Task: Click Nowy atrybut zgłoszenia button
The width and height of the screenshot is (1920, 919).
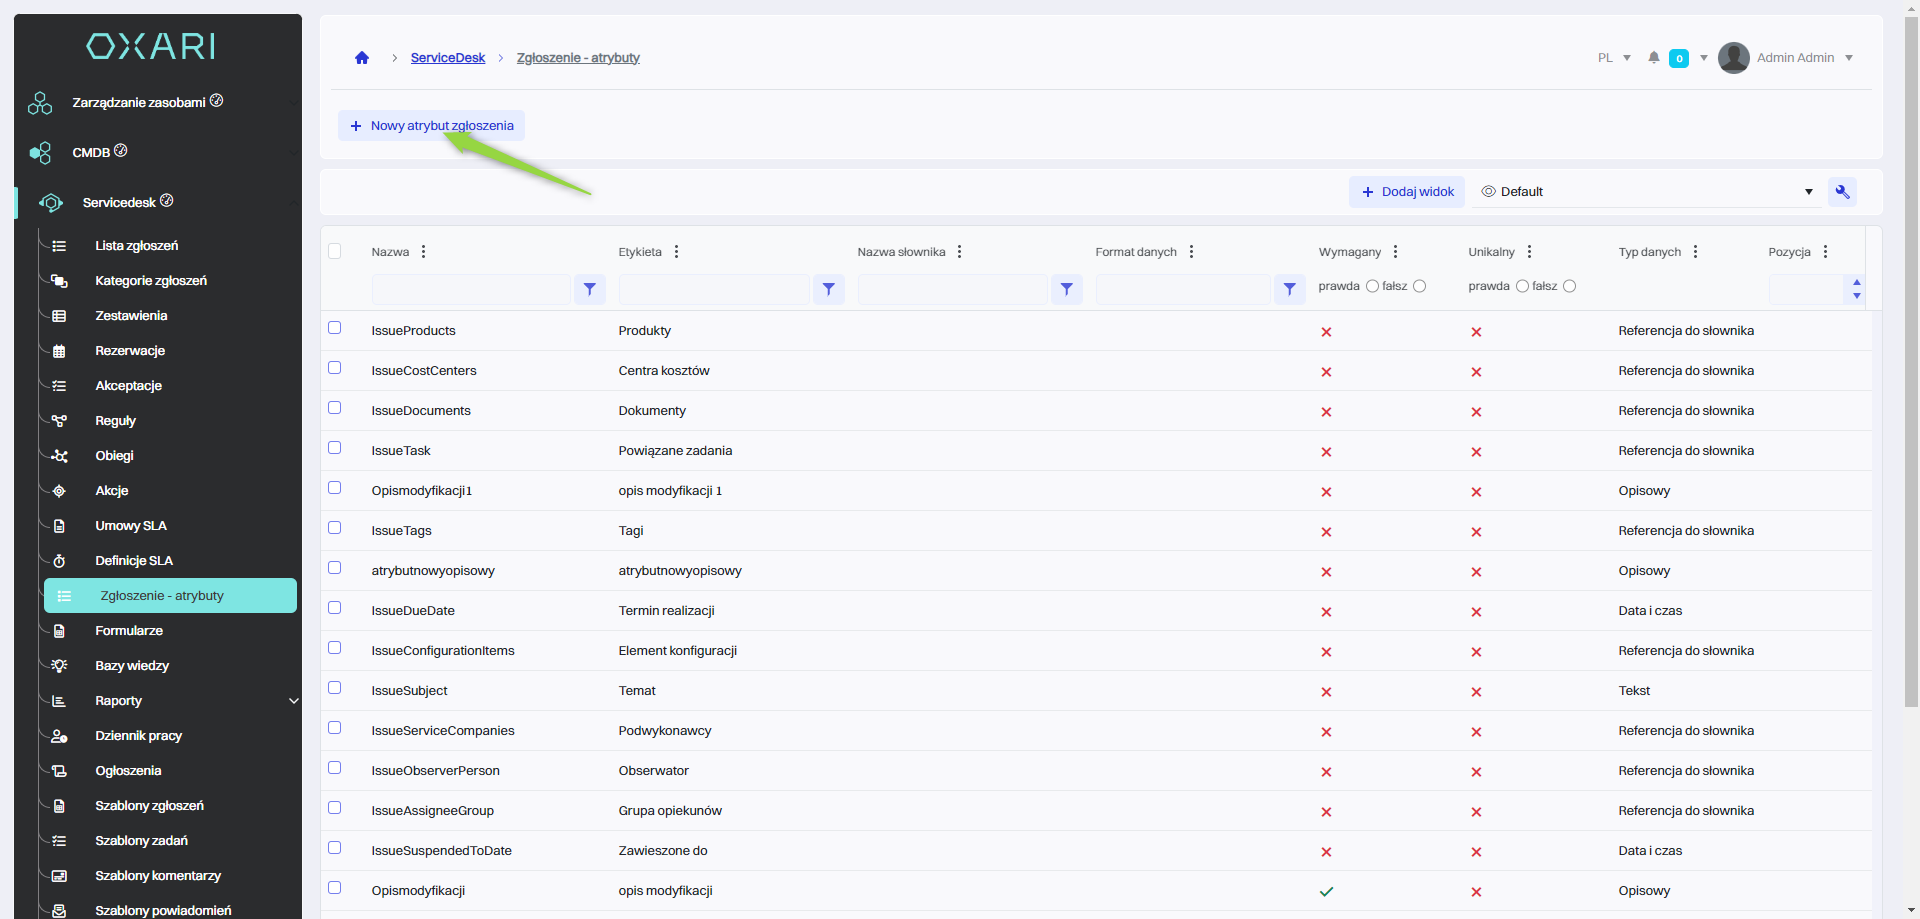Action: tap(431, 126)
